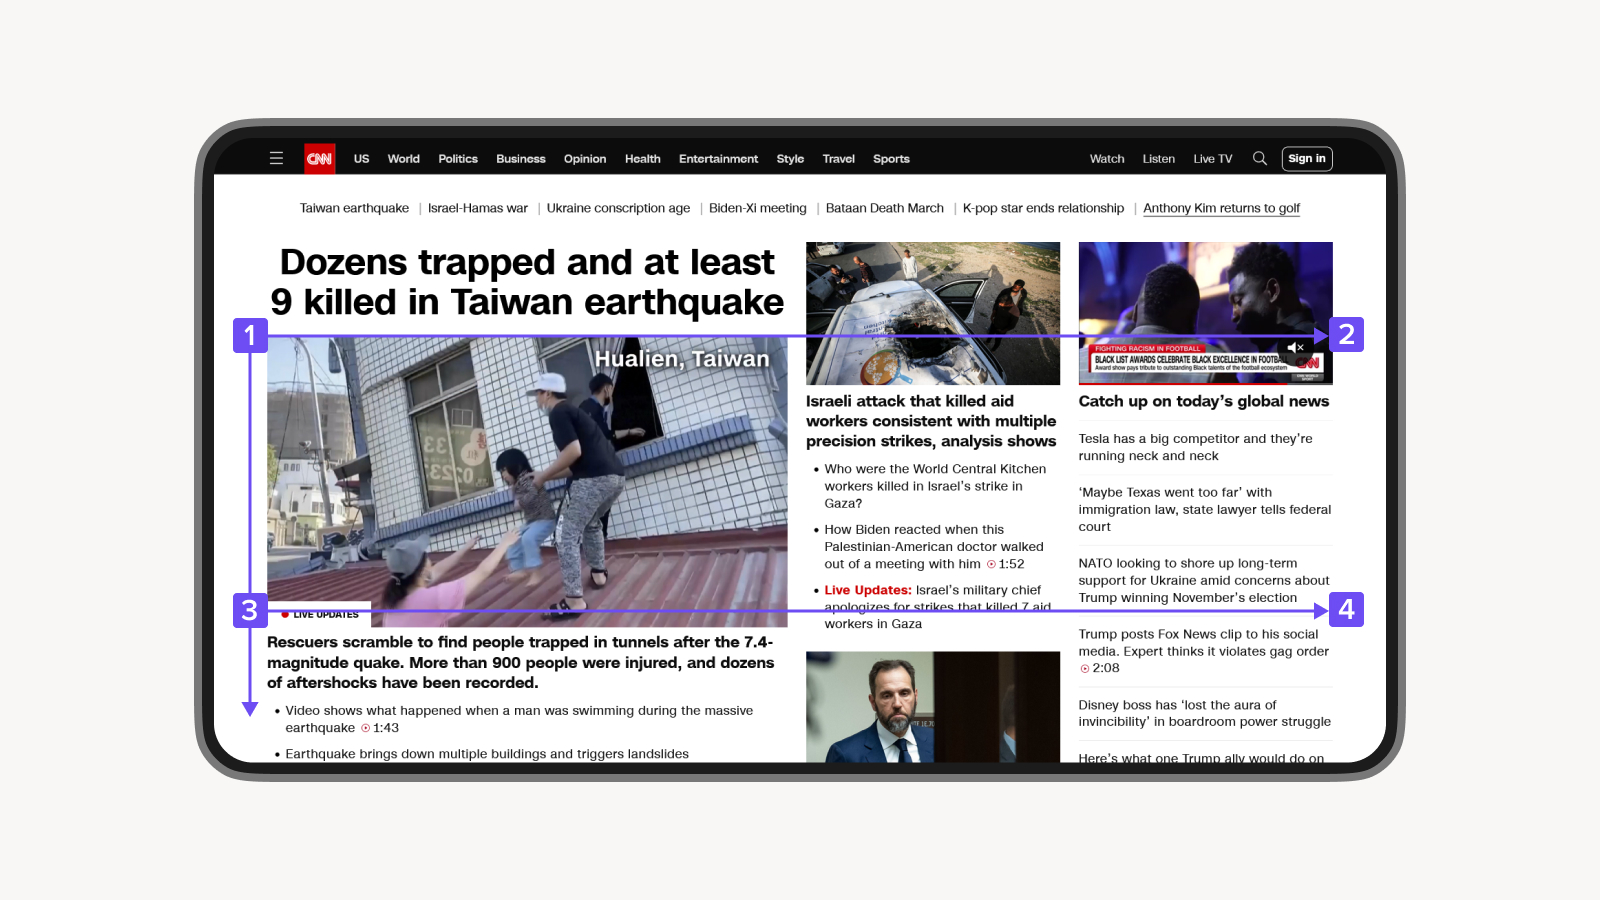
Task: Open Live Updates Israel's military chief
Action: [x=937, y=607]
